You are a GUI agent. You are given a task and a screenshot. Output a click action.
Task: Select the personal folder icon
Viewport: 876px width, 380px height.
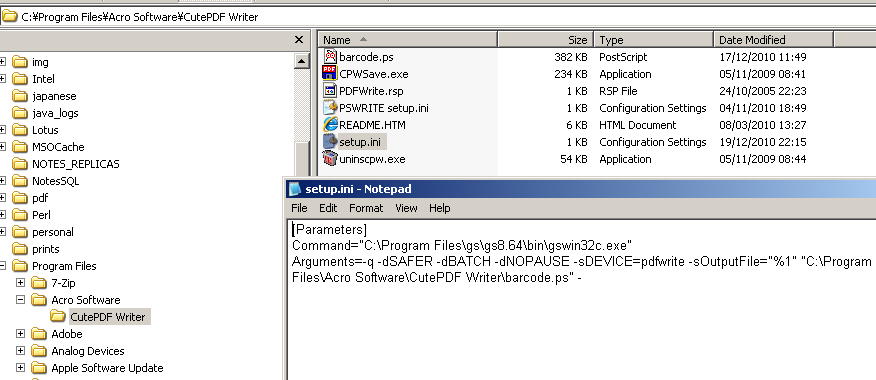(x=20, y=232)
